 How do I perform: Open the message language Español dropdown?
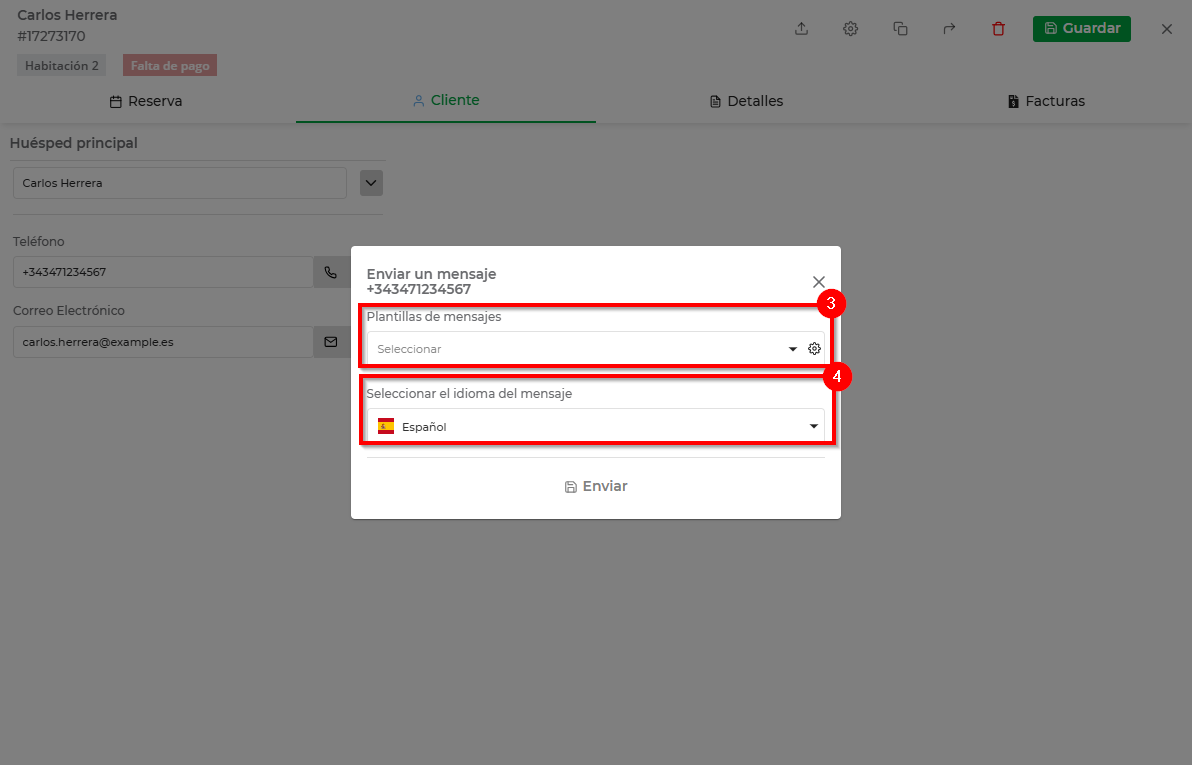(x=596, y=427)
